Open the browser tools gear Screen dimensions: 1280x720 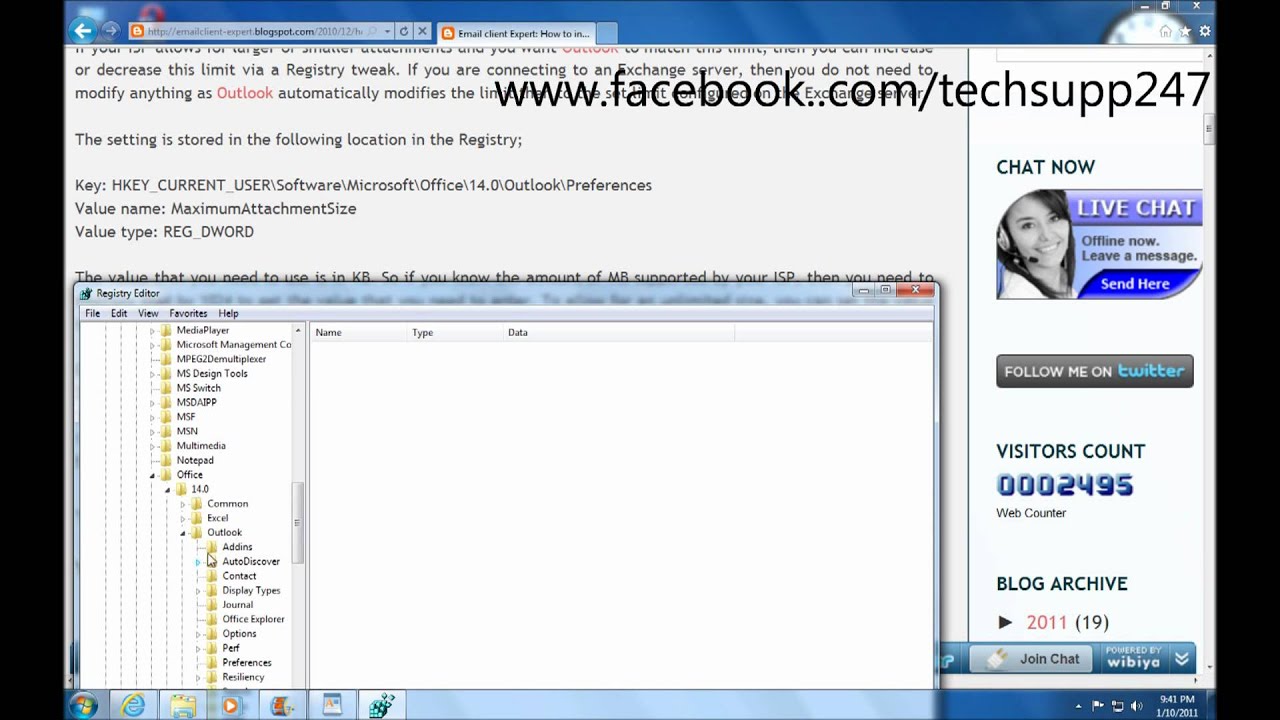pyautogui.click(x=1205, y=32)
